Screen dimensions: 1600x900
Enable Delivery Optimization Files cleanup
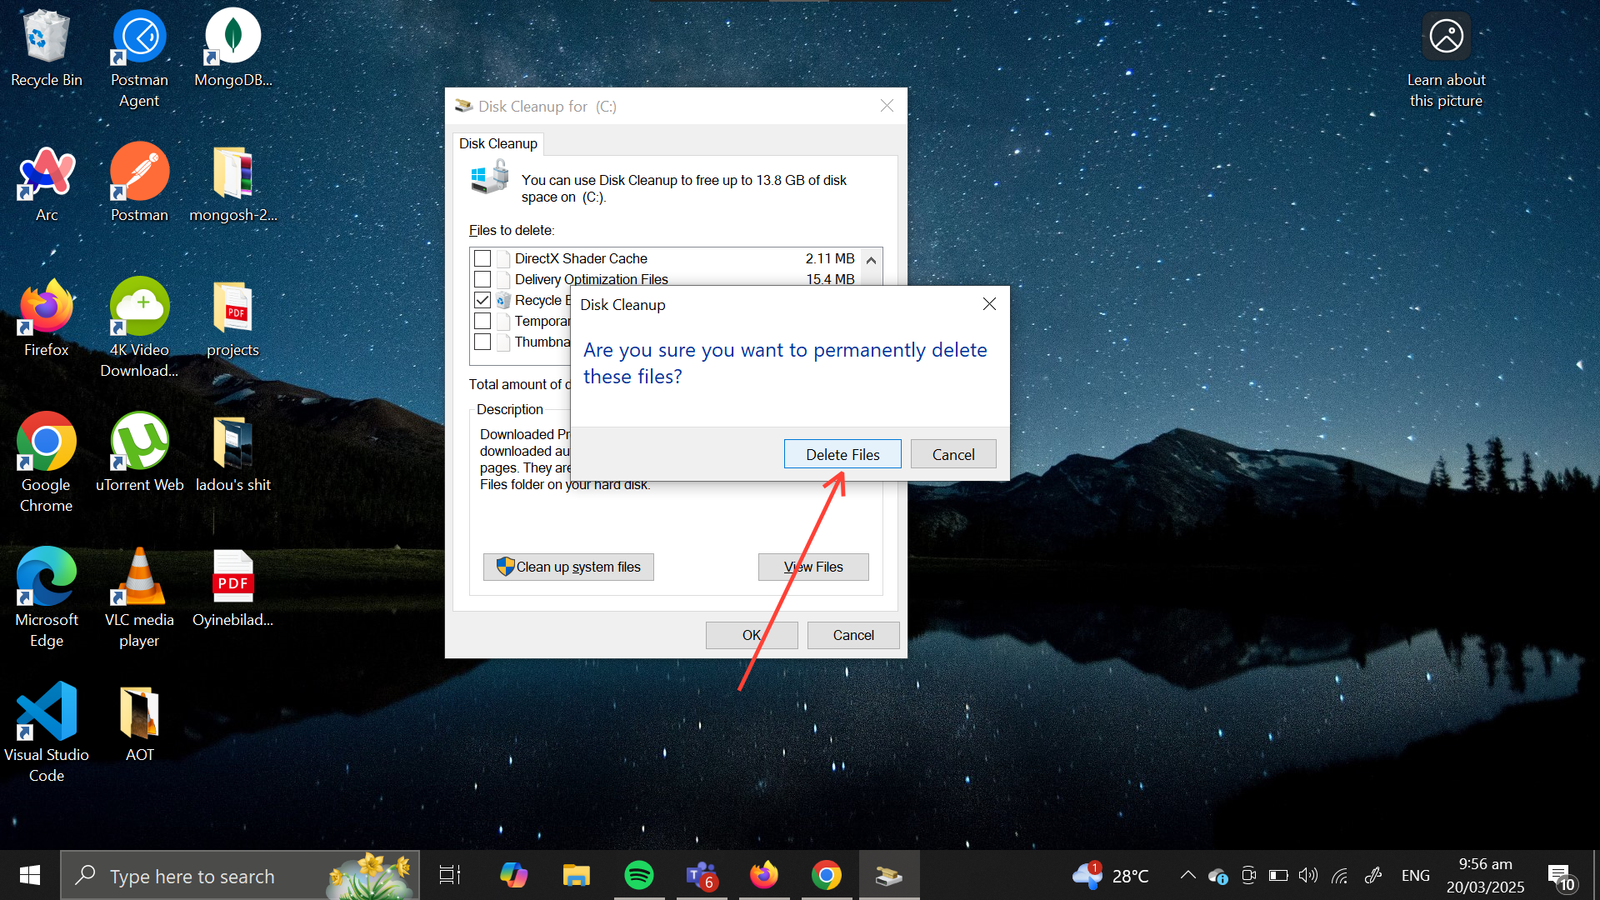(x=483, y=279)
